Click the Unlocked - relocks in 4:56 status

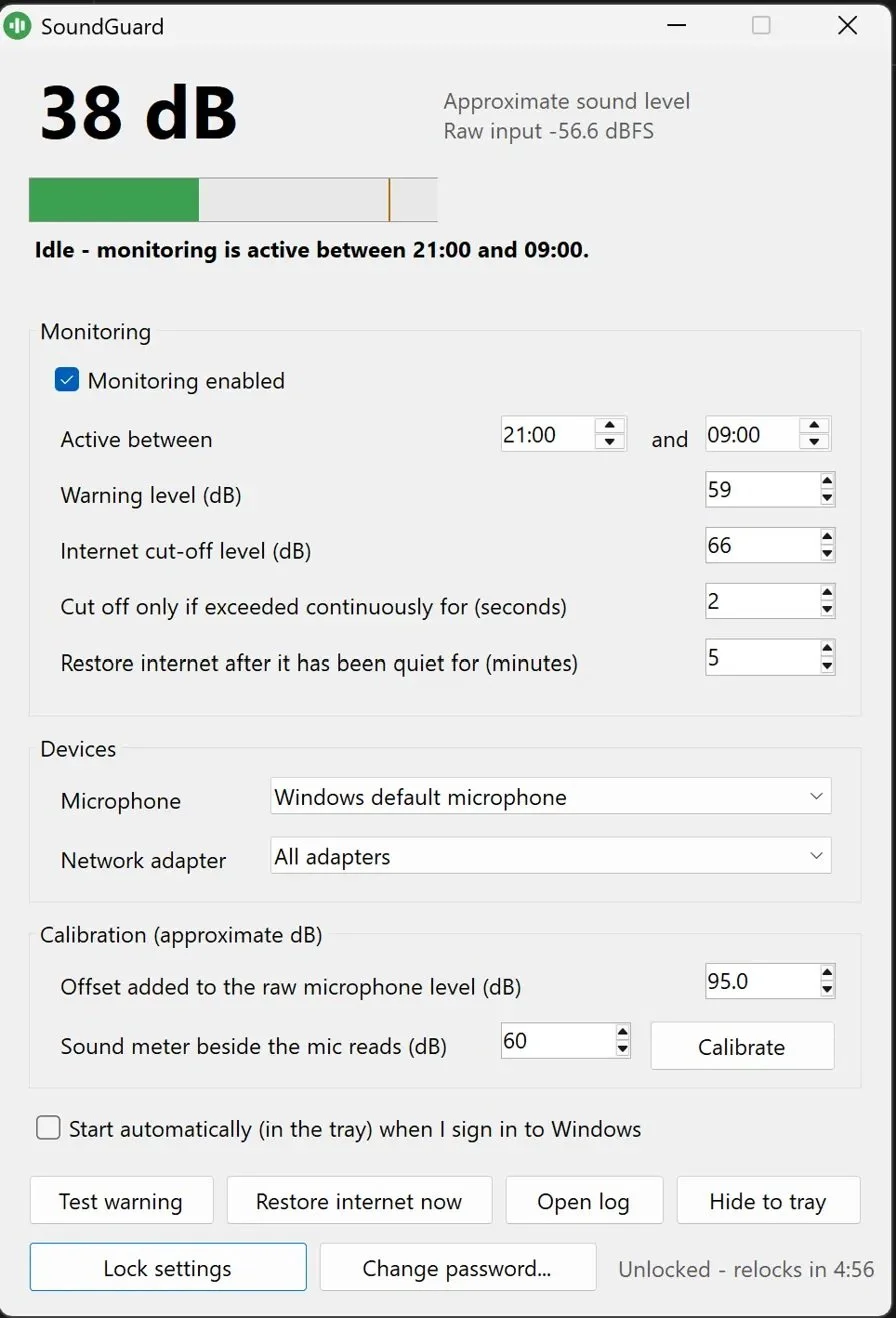[746, 1269]
